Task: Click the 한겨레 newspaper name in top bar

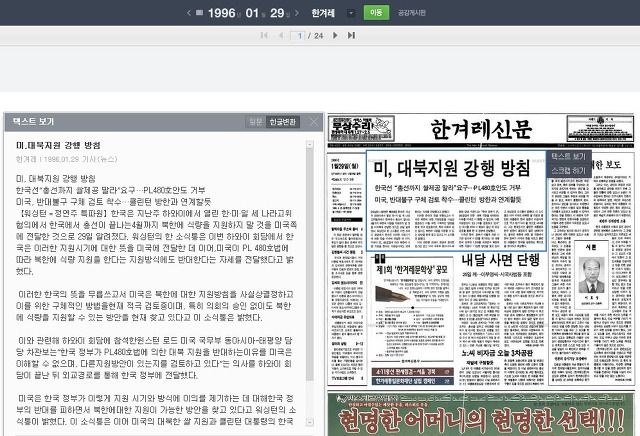Action: coord(323,13)
